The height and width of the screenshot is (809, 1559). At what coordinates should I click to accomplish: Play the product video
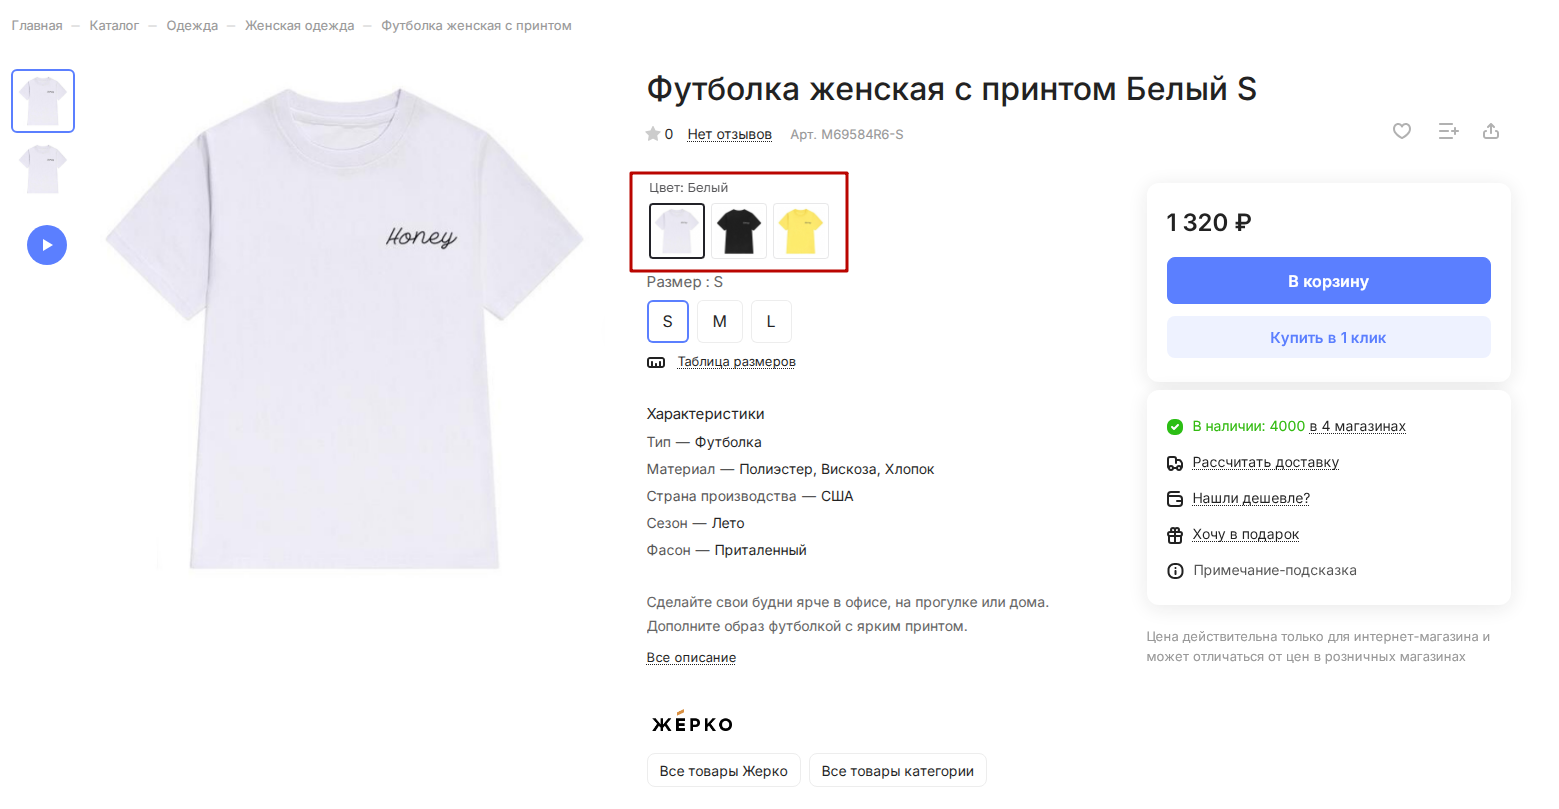(47, 245)
